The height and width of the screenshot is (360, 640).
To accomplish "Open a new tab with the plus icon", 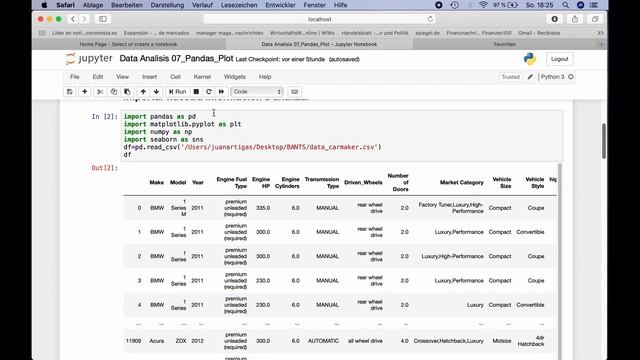I will pyautogui.click(x=602, y=44).
